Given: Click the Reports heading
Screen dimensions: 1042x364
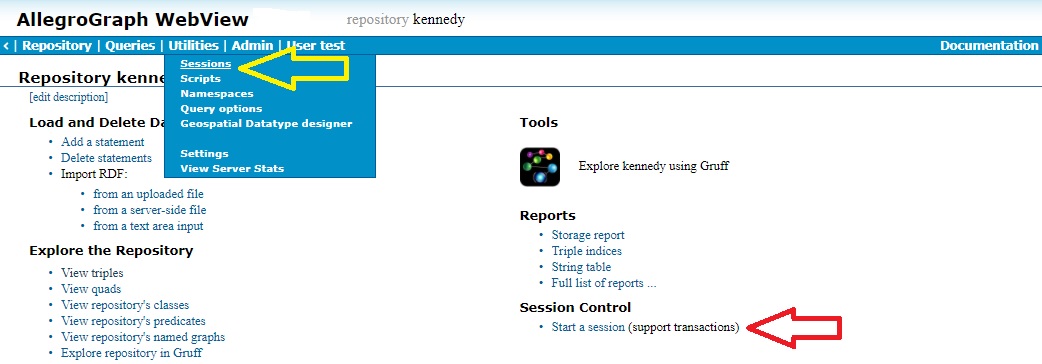Looking at the screenshot, I should click(x=548, y=216).
